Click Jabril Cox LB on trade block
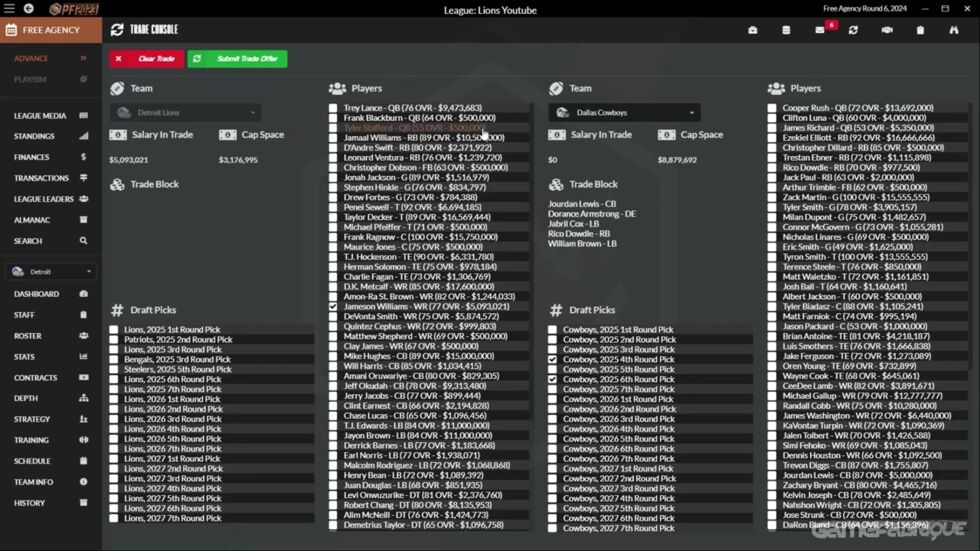This screenshot has height=551, width=980. click(x=574, y=224)
